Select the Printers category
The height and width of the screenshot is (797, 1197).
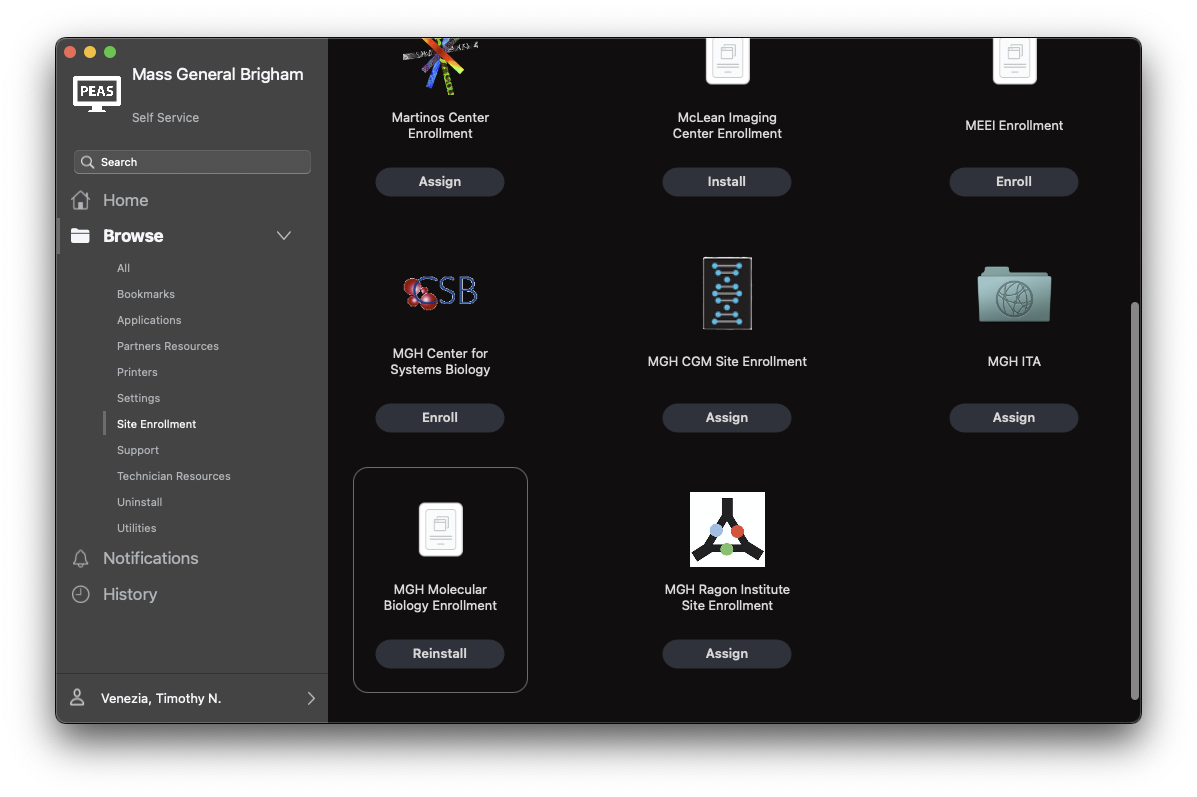point(137,372)
